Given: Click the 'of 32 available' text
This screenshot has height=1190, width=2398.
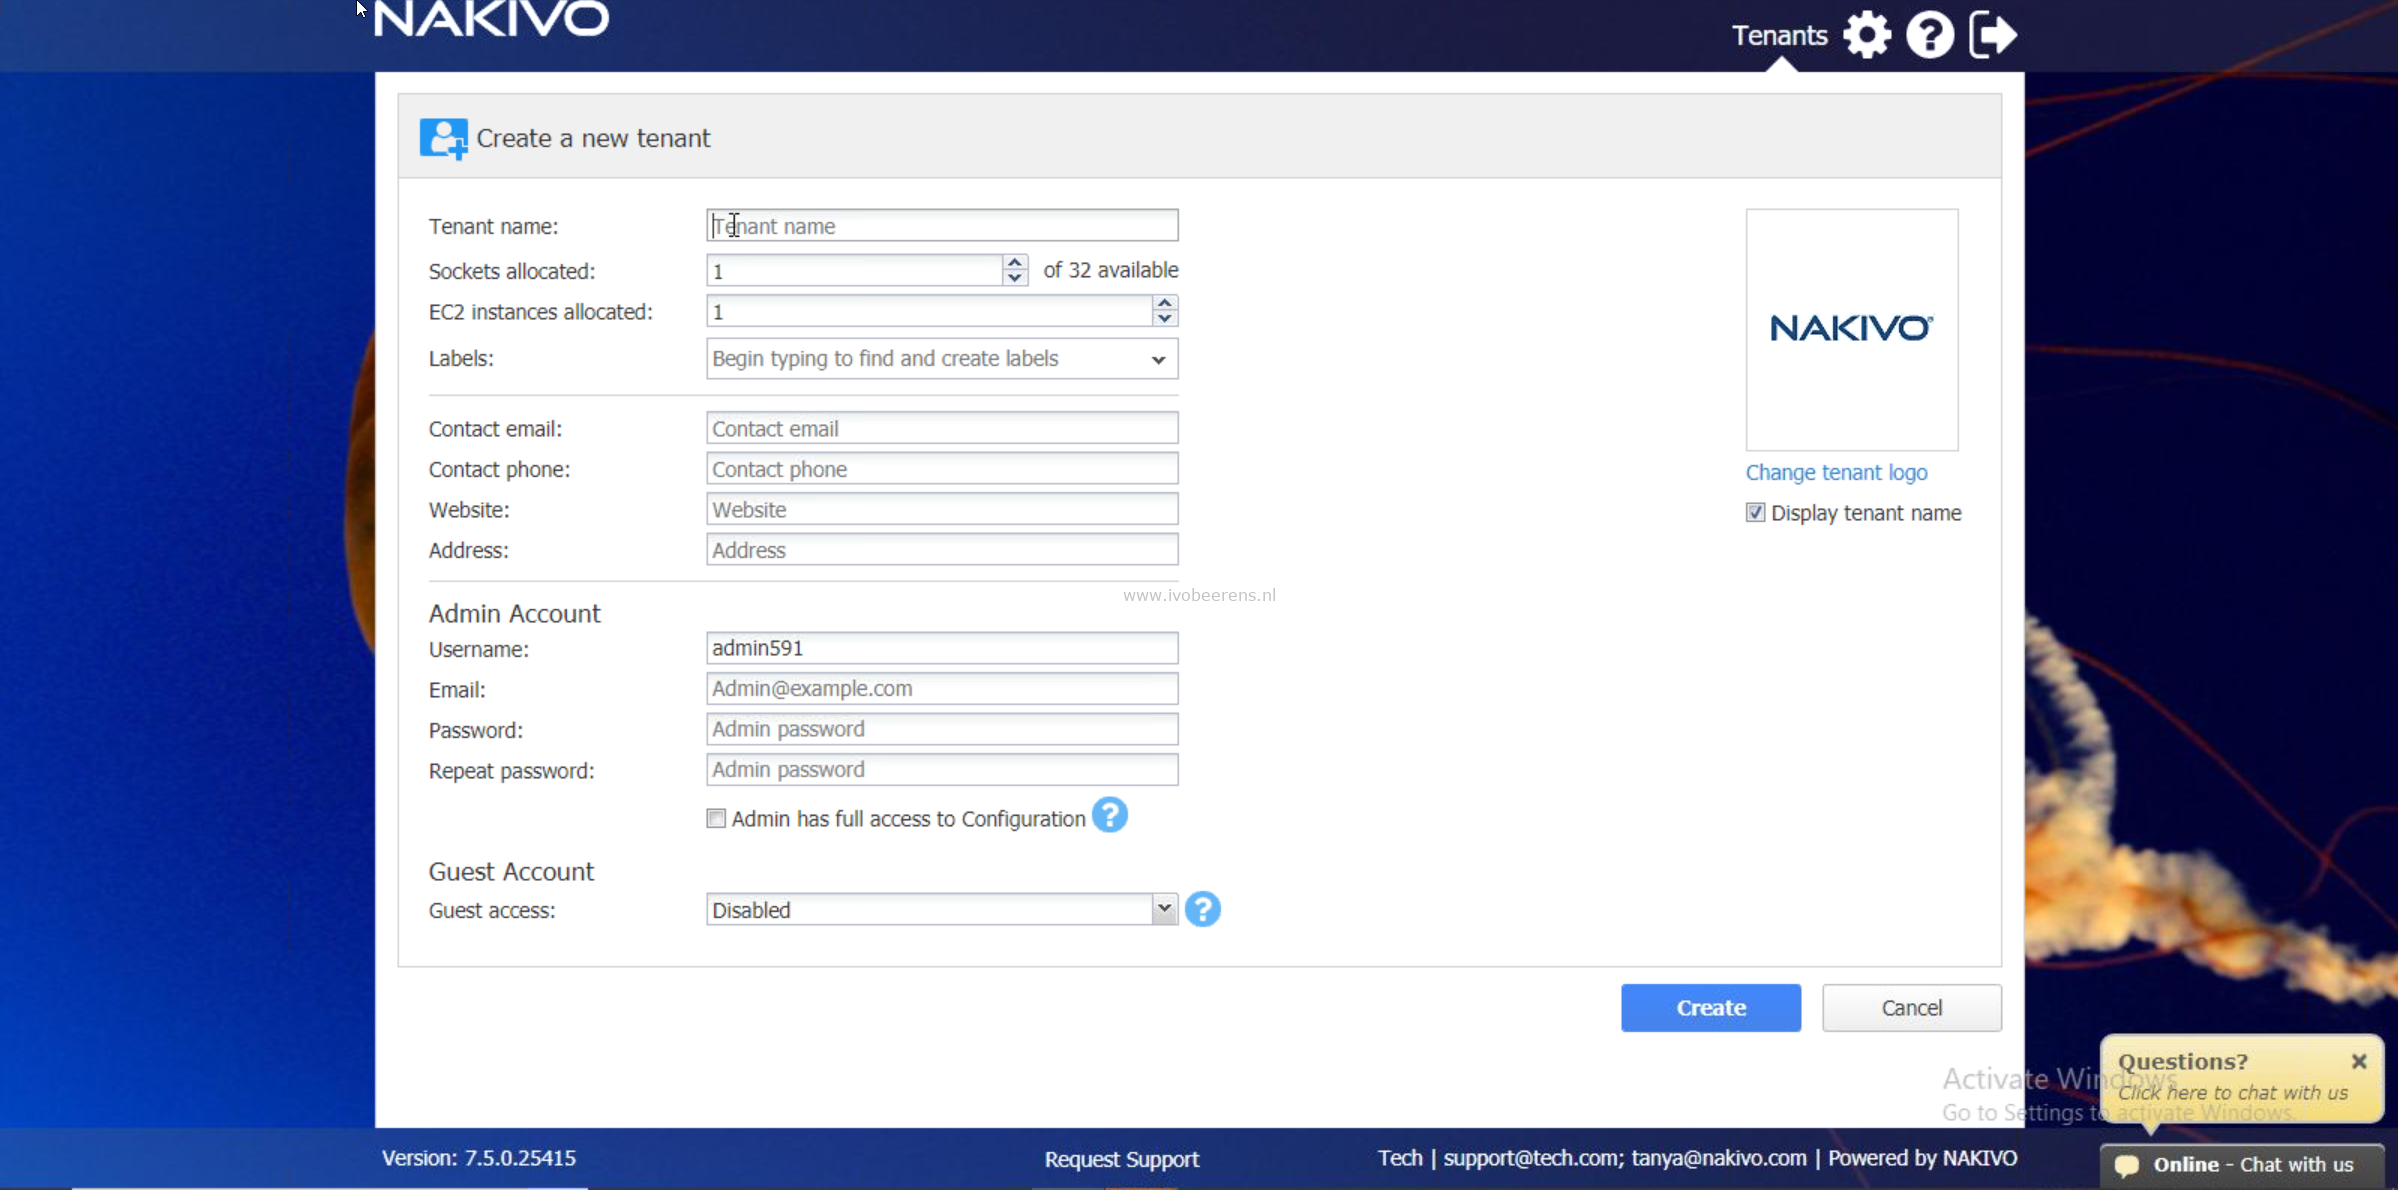Looking at the screenshot, I should pos(1111,270).
